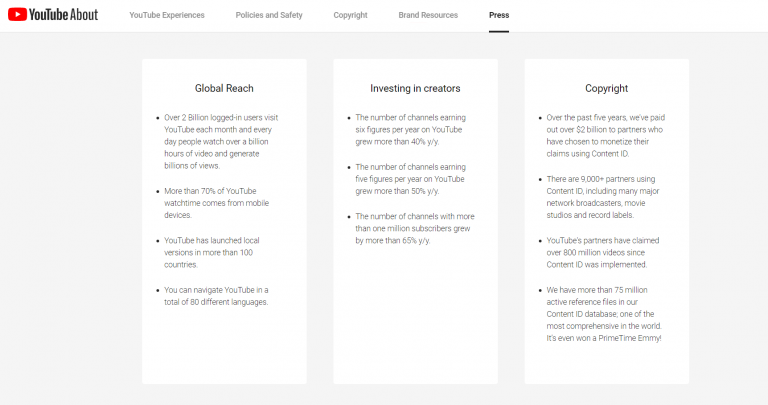Select the Copyright tab in top navigation
The image size is (768, 405).
click(350, 15)
